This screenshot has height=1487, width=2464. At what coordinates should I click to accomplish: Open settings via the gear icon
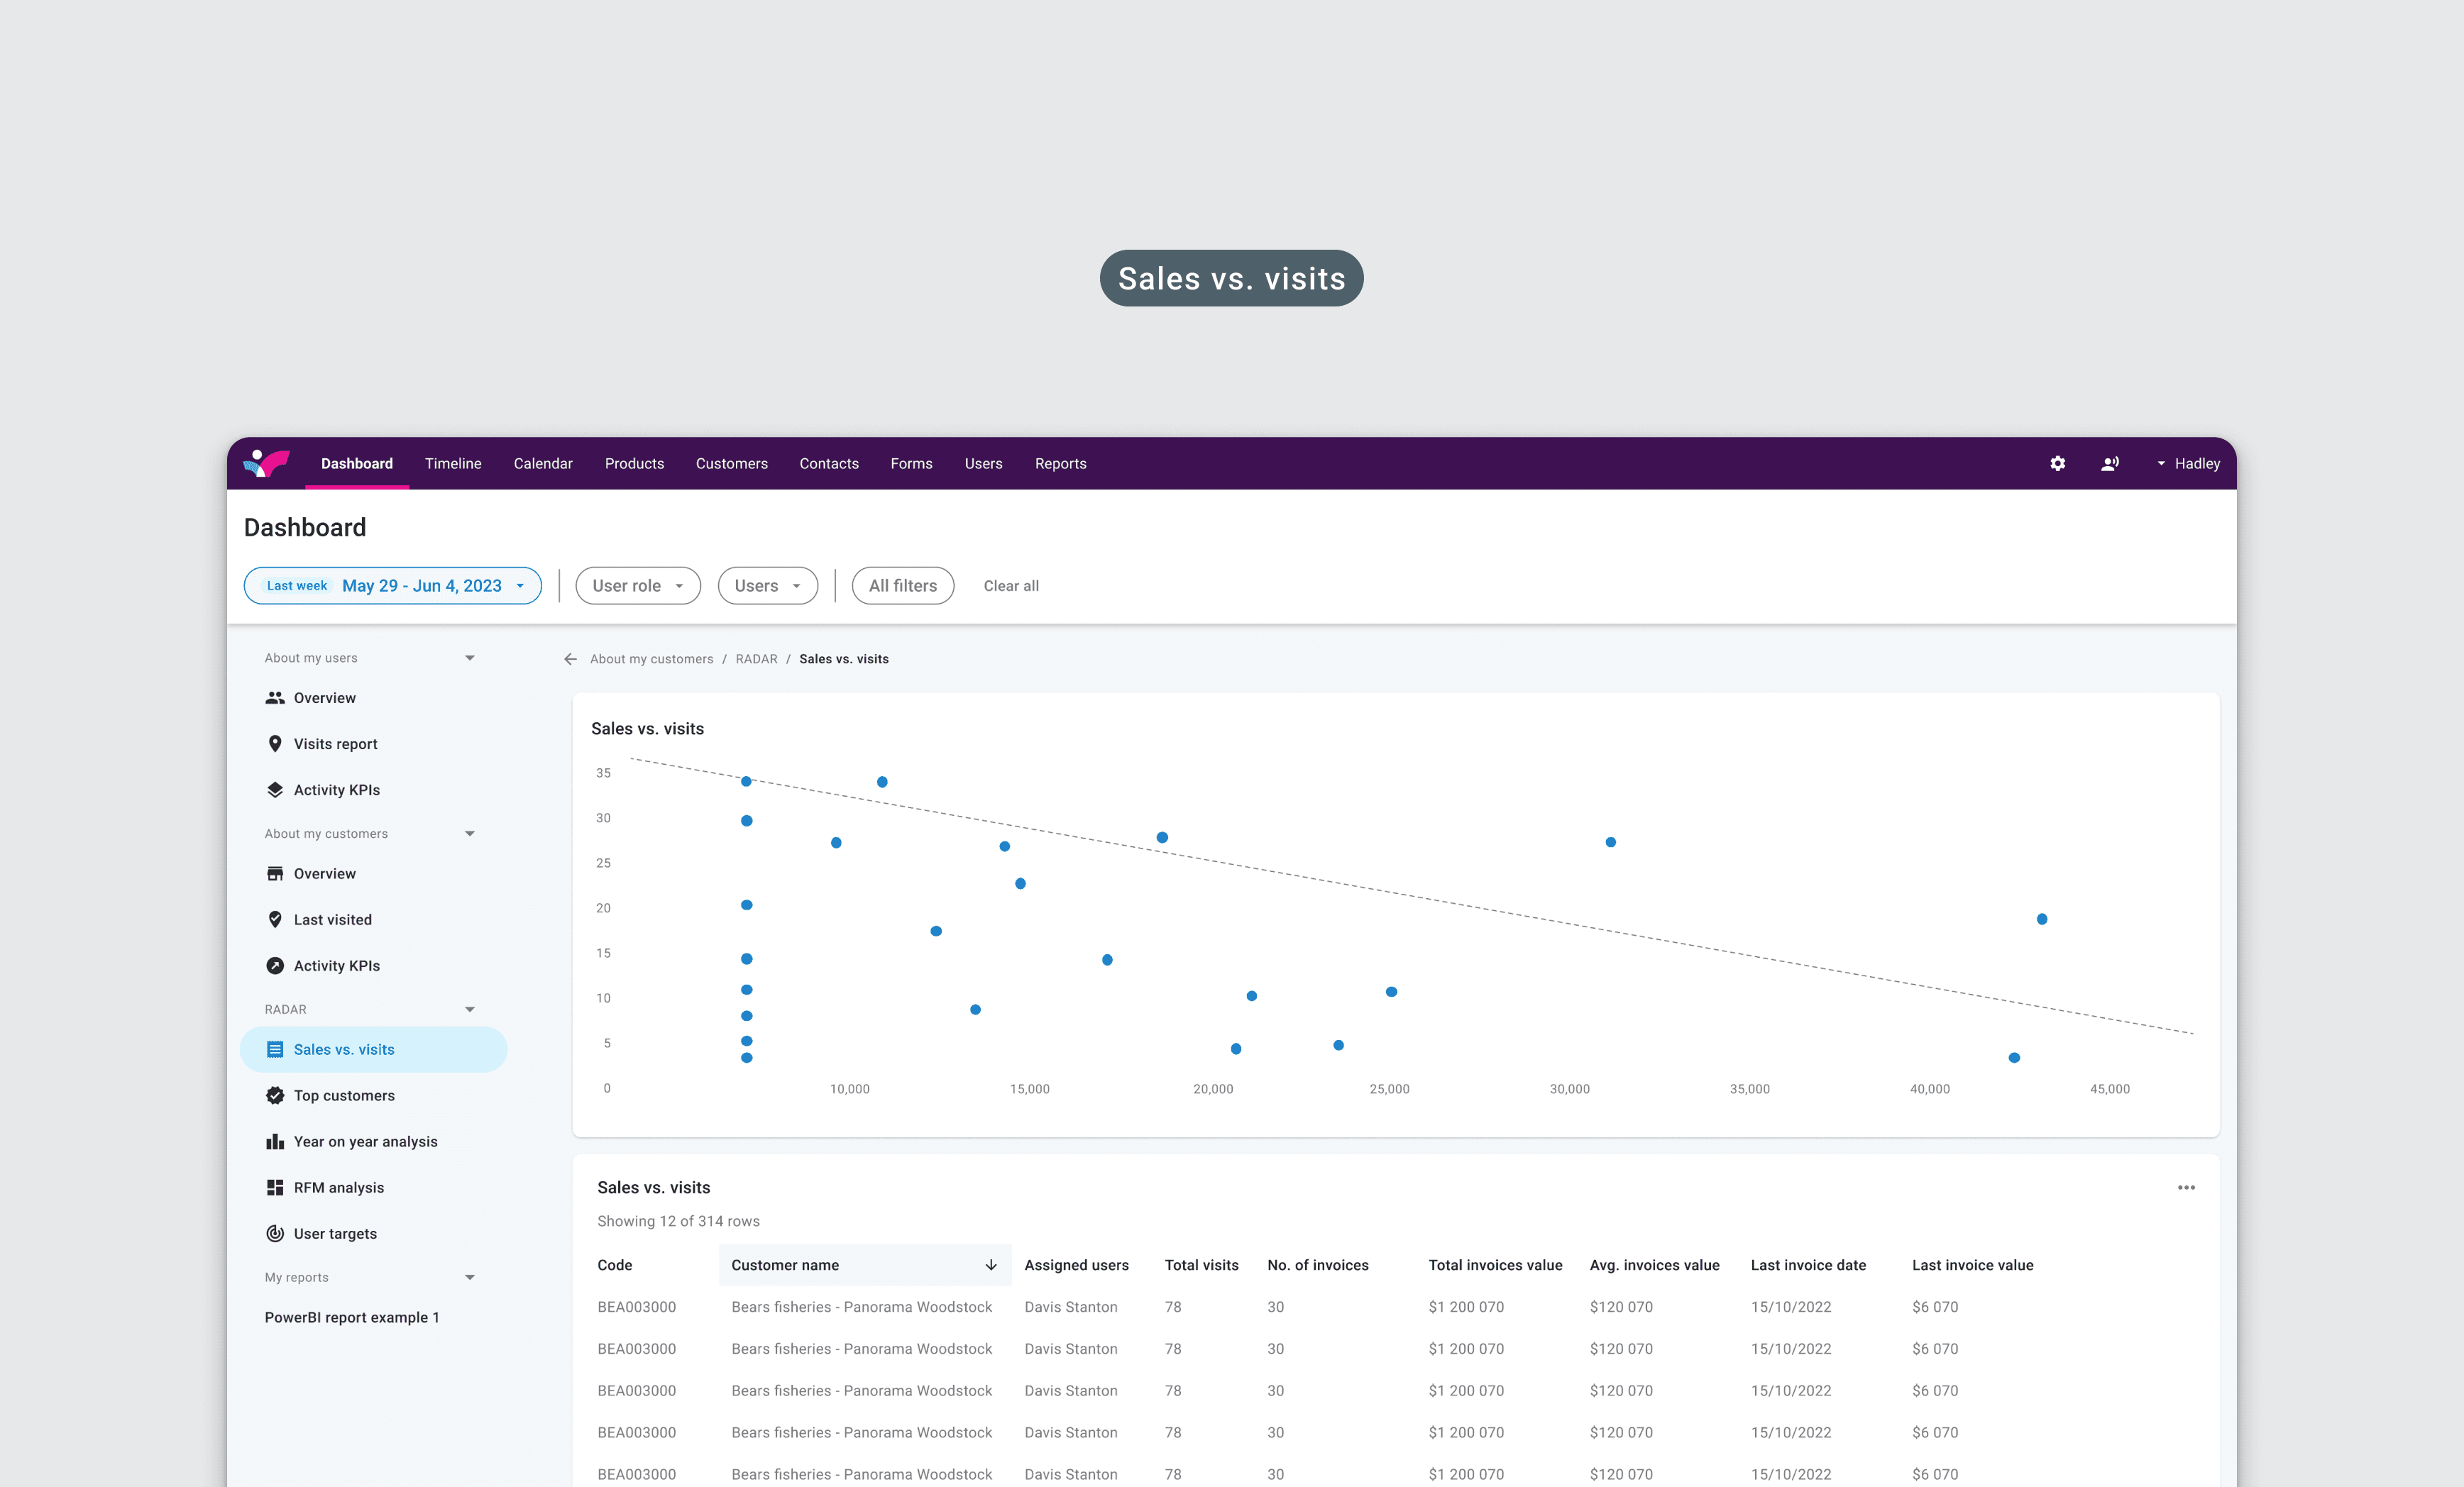coord(2057,463)
